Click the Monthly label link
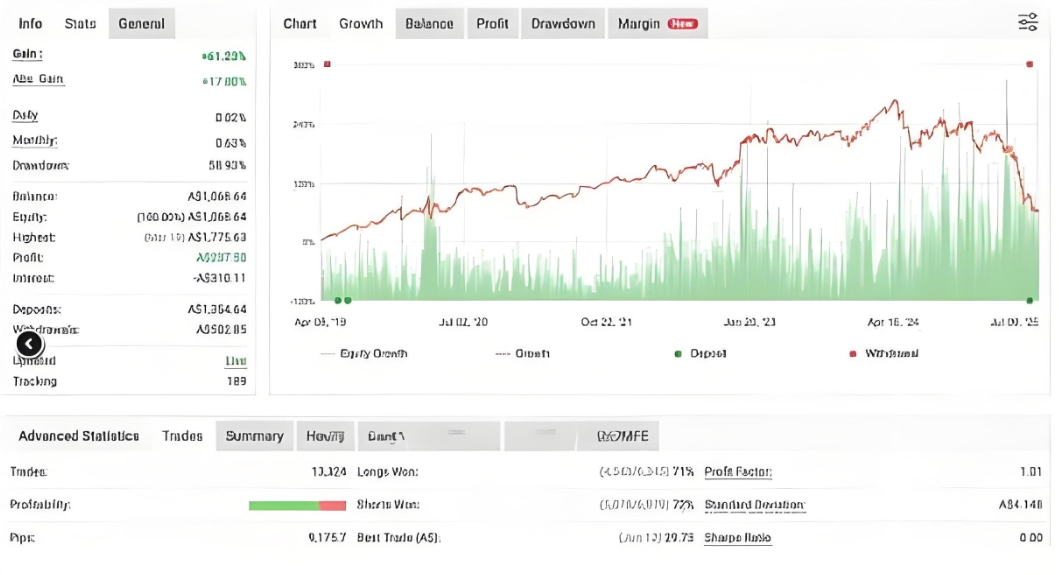This screenshot has width=1059, height=575. (34, 141)
